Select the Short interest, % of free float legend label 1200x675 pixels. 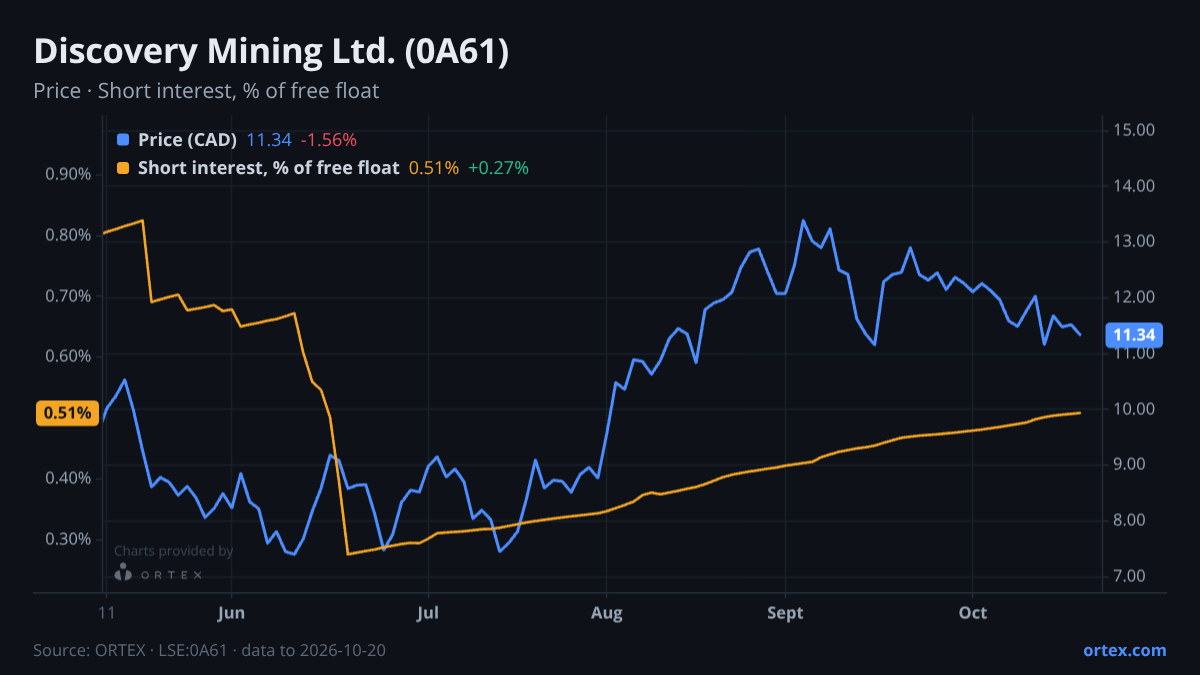pos(268,168)
